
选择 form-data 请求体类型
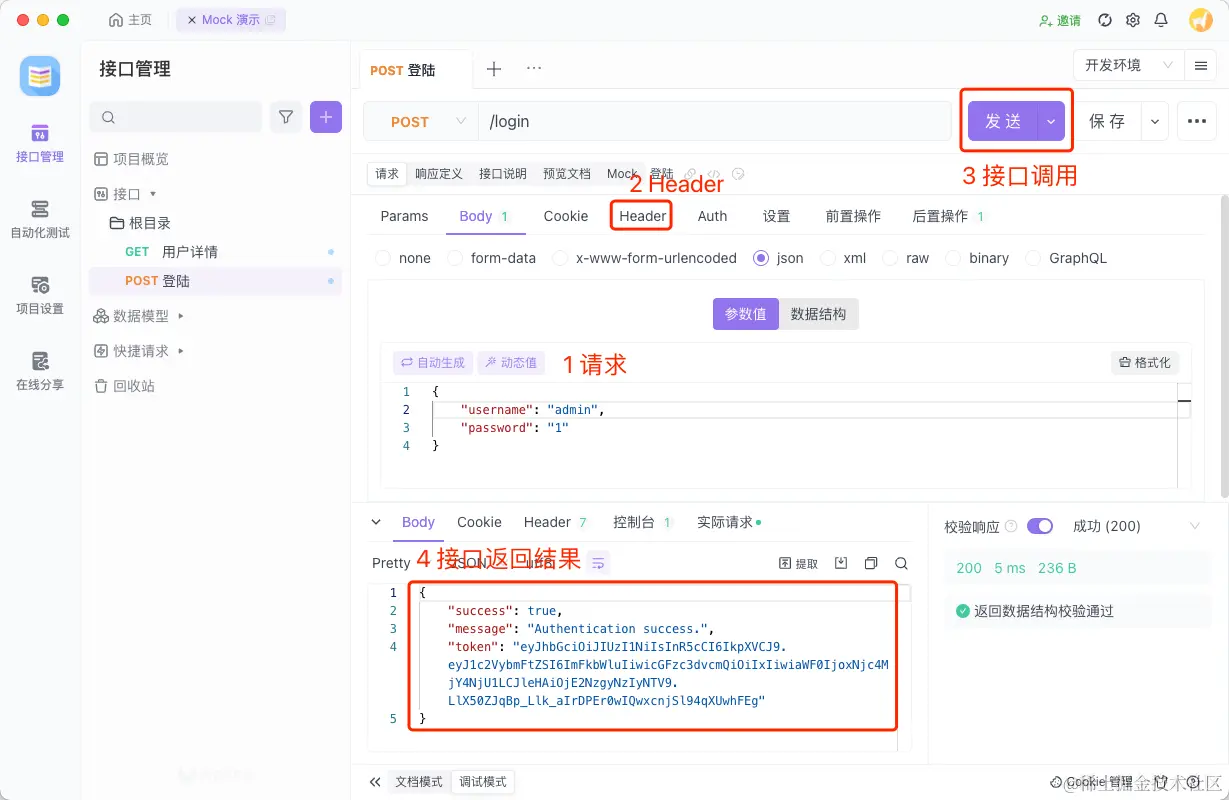(x=492, y=258)
